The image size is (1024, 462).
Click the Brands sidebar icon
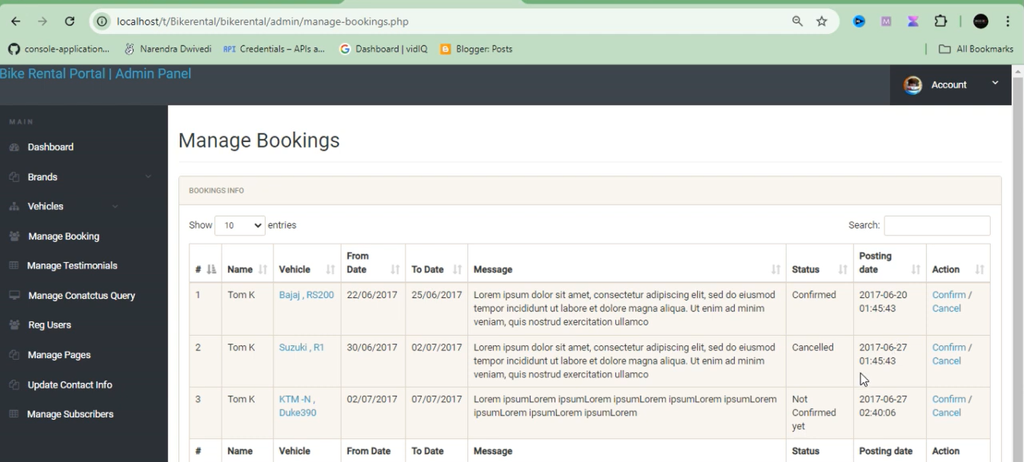point(14,177)
